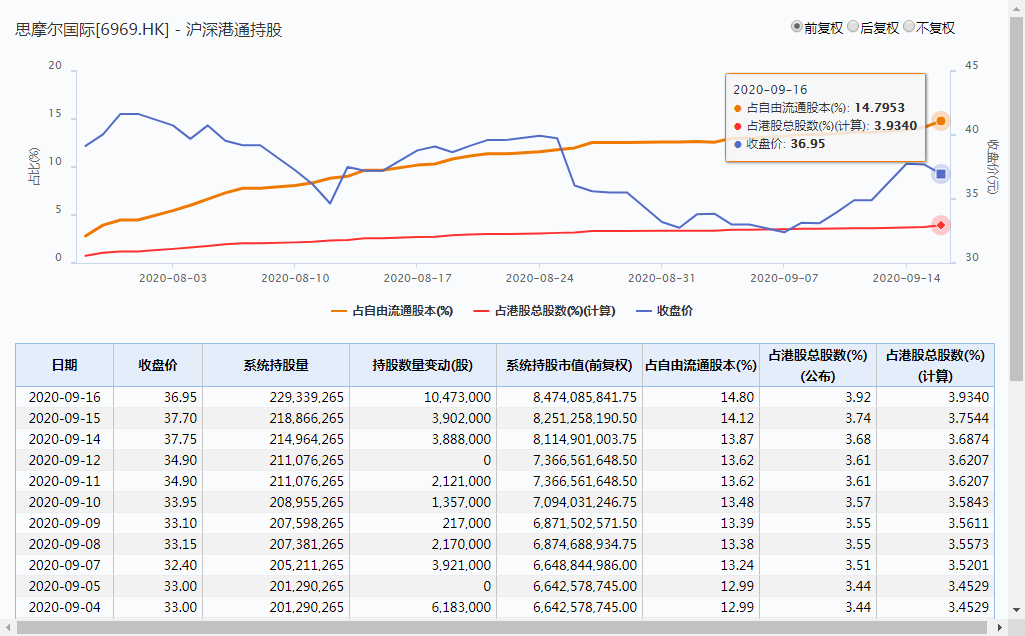Click the calculated percentage 3.7544
This screenshot has width=1025, height=636.
pos(968,418)
